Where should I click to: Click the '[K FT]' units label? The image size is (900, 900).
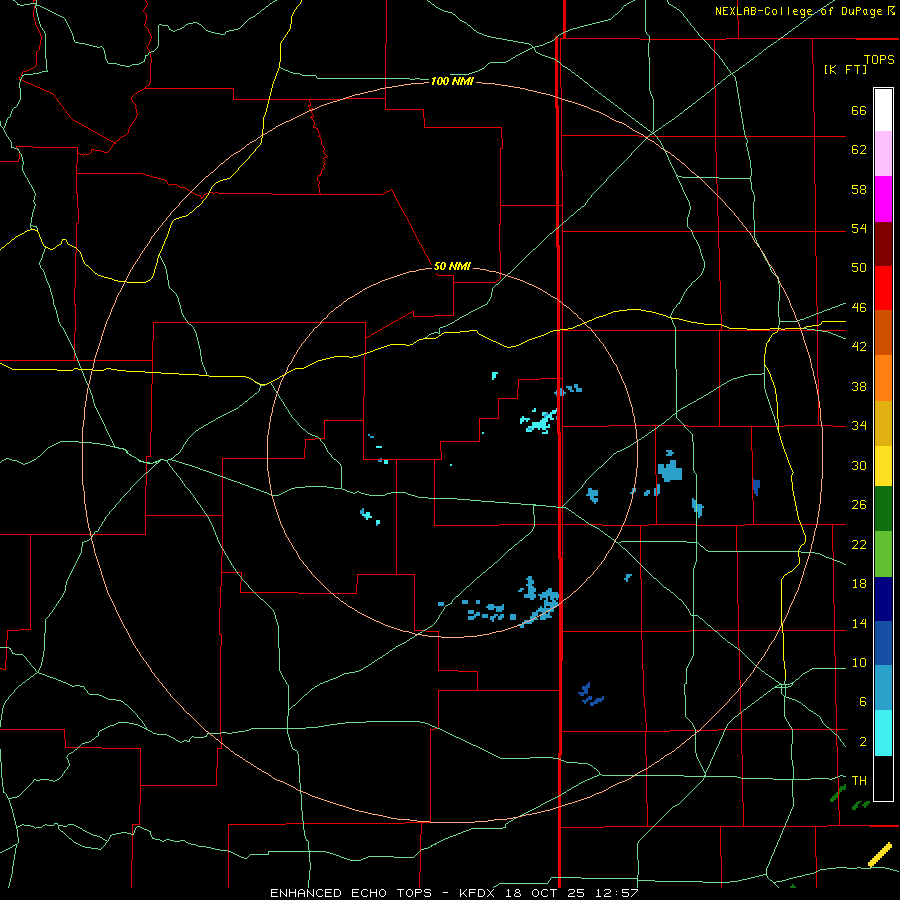coord(845,70)
